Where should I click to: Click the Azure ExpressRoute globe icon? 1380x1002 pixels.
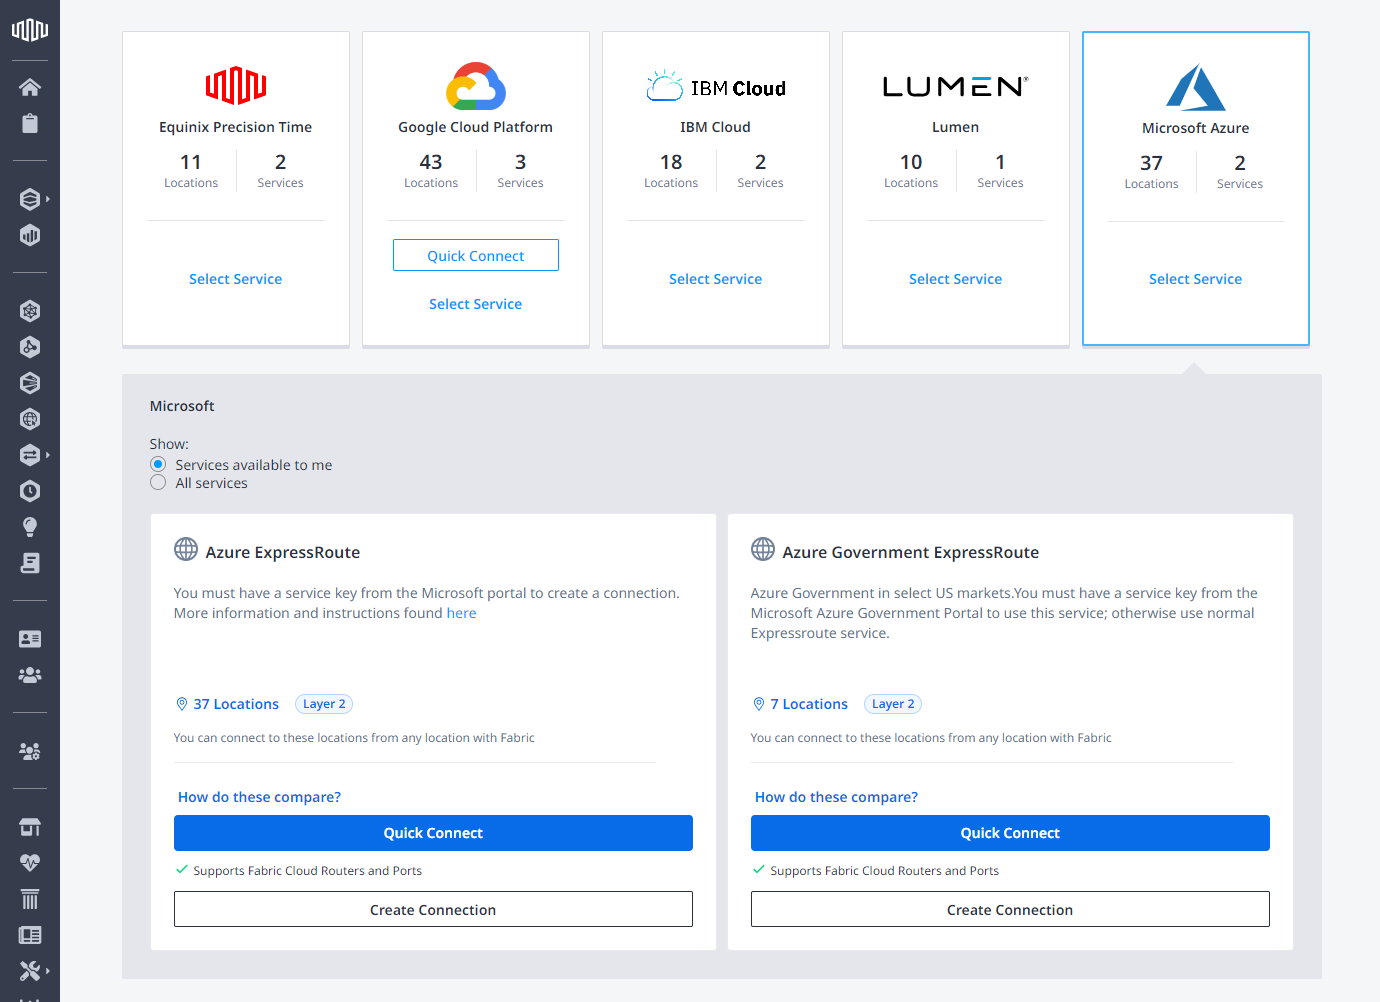pos(186,549)
